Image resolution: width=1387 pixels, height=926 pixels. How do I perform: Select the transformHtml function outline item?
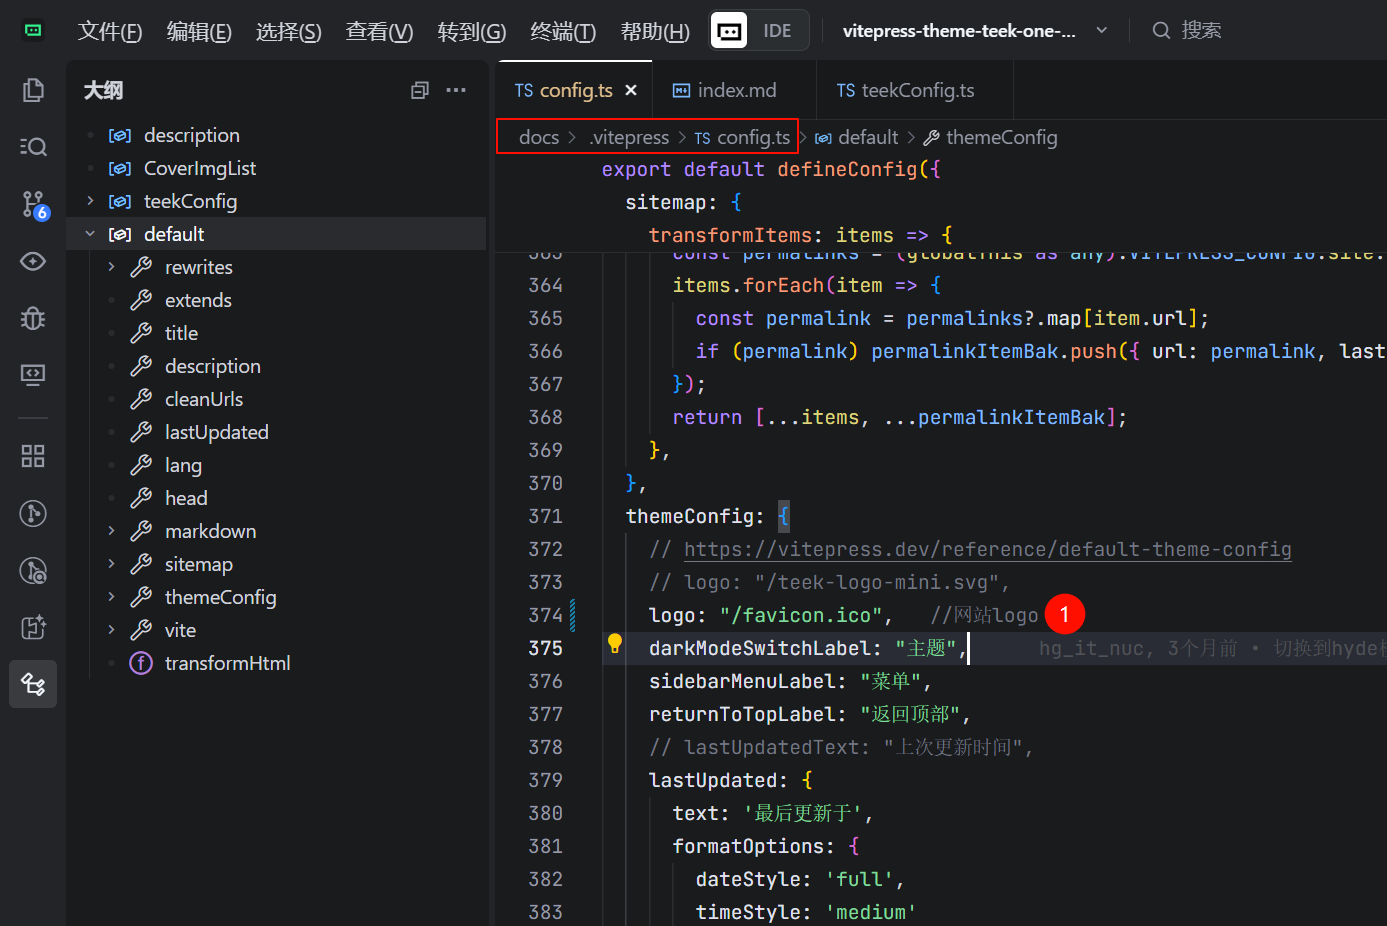pyautogui.click(x=228, y=663)
